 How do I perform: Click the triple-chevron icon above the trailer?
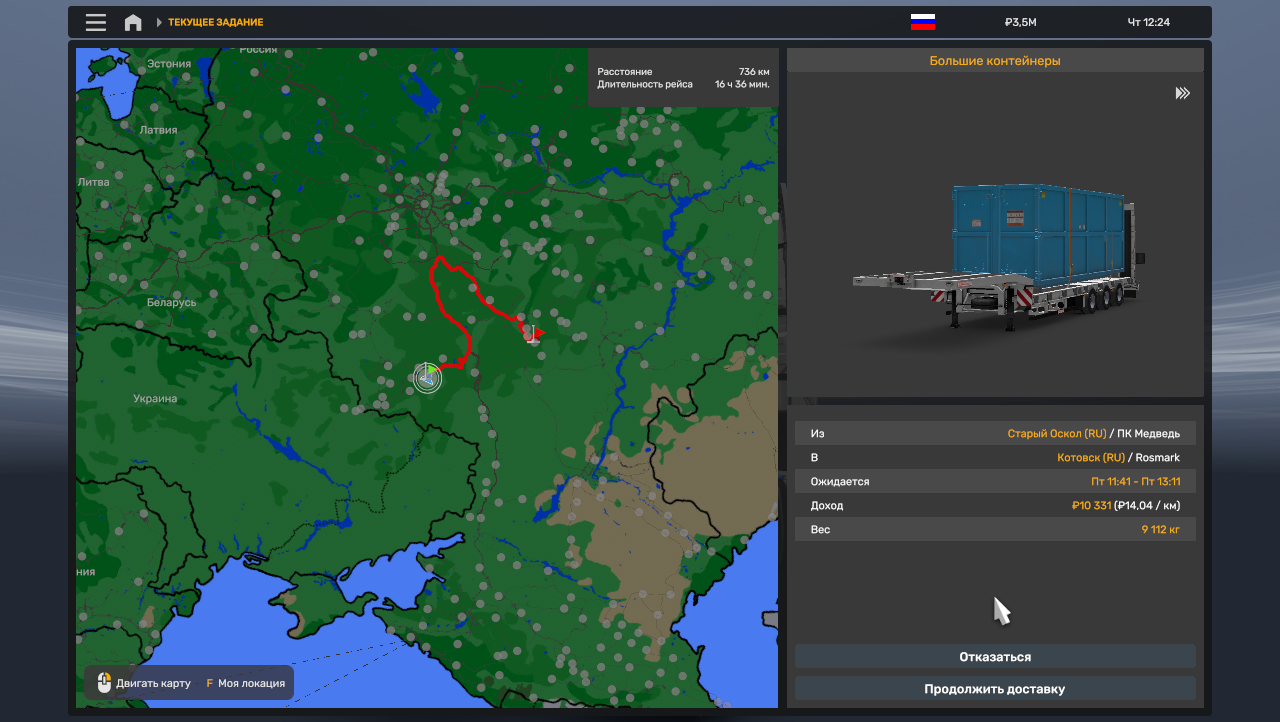click(x=1183, y=93)
